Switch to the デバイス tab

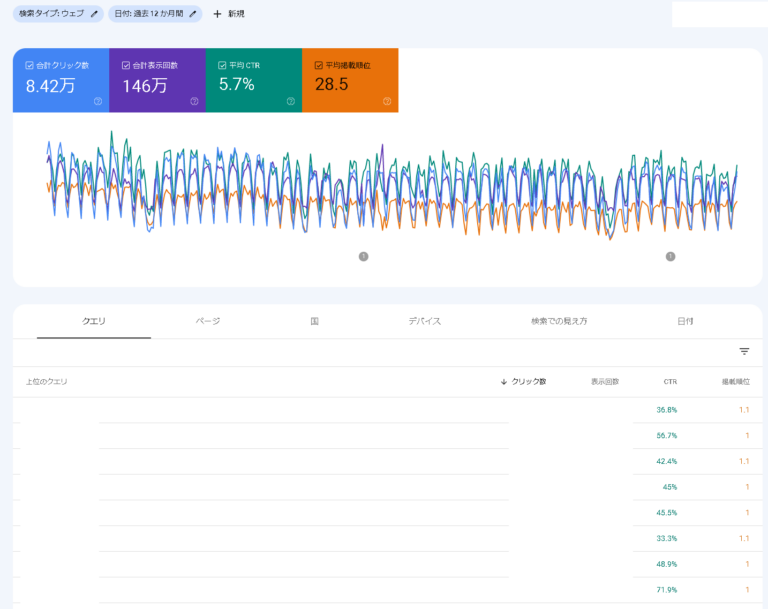[425, 321]
